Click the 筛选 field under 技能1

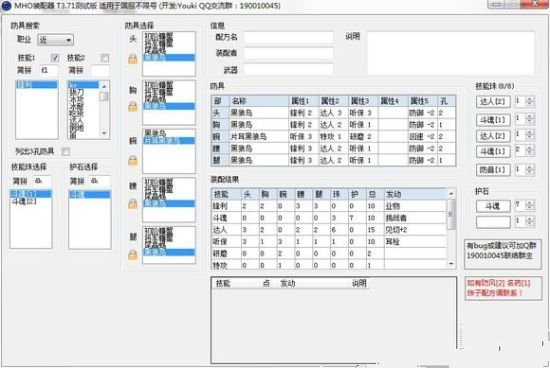(49, 70)
